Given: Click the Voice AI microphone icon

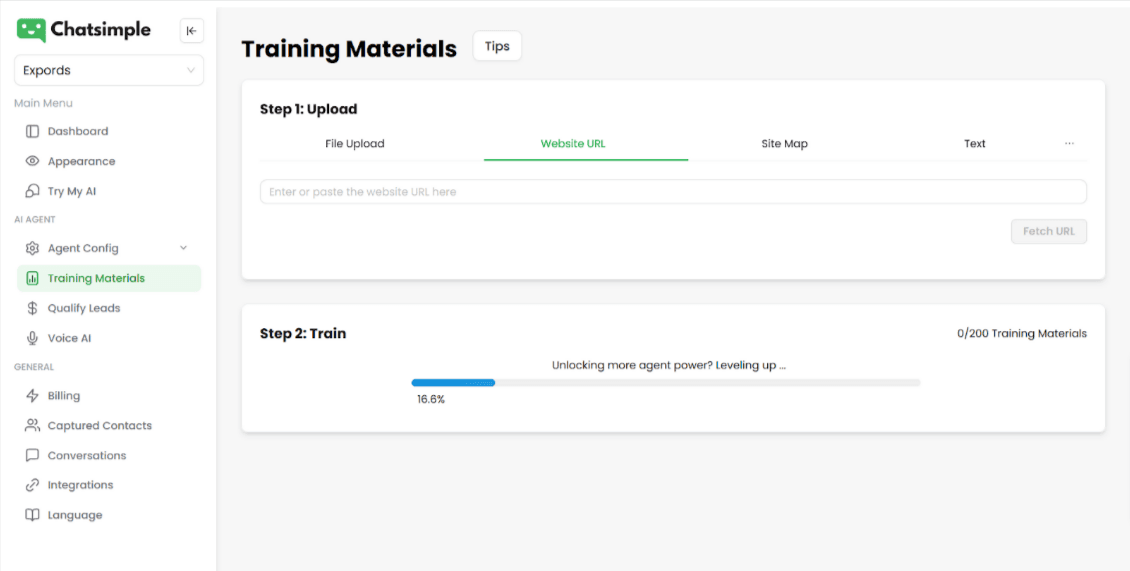Looking at the screenshot, I should 32,338.
